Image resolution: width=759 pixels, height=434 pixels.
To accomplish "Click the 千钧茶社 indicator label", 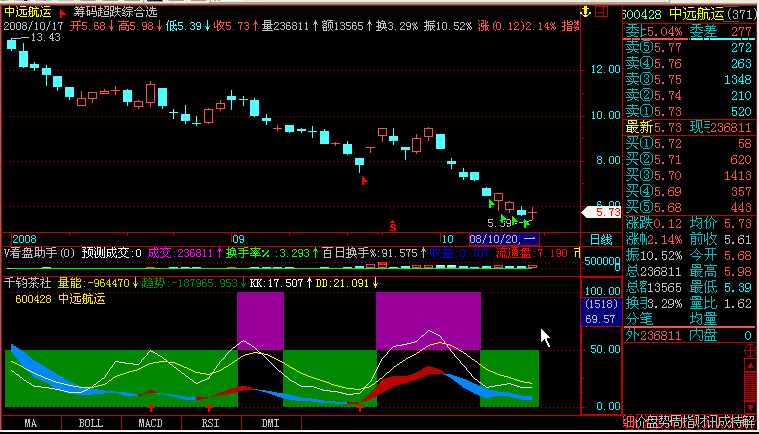I will [x=28, y=283].
